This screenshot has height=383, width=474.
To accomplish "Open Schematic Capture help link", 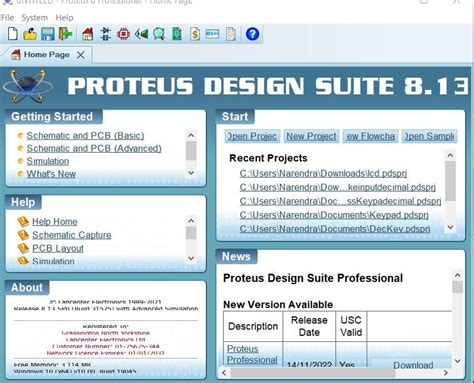I will pyautogui.click(x=72, y=235).
